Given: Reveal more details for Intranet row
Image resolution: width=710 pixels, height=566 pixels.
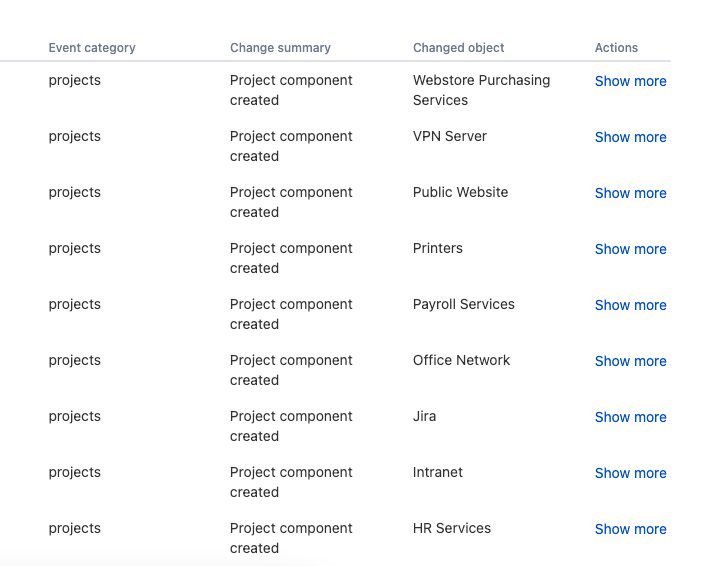Looking at the screenshot, I should pyautogui.click(x=630, y=473).
